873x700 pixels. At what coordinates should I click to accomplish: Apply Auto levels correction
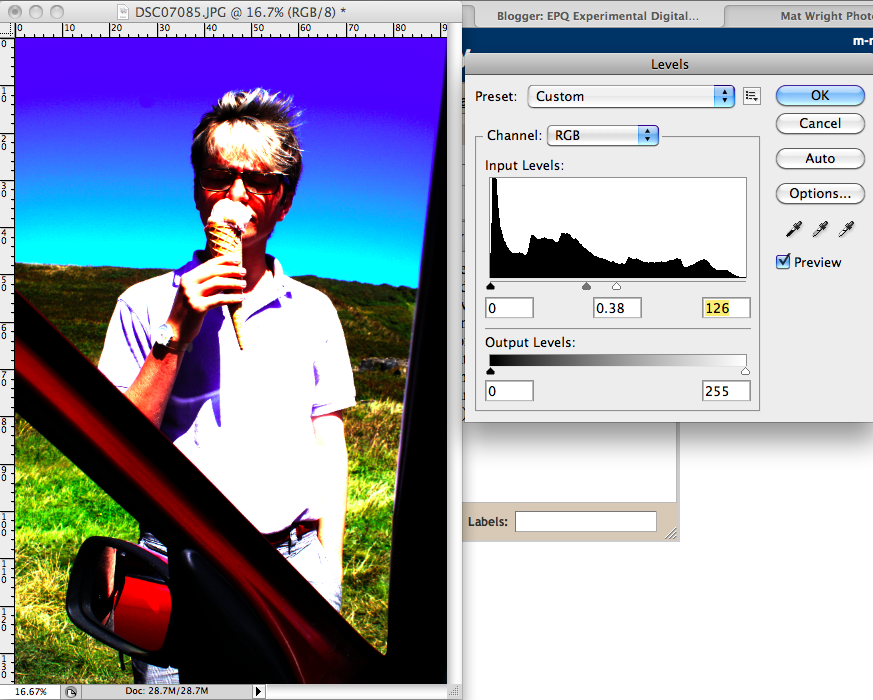pos(819,158)
